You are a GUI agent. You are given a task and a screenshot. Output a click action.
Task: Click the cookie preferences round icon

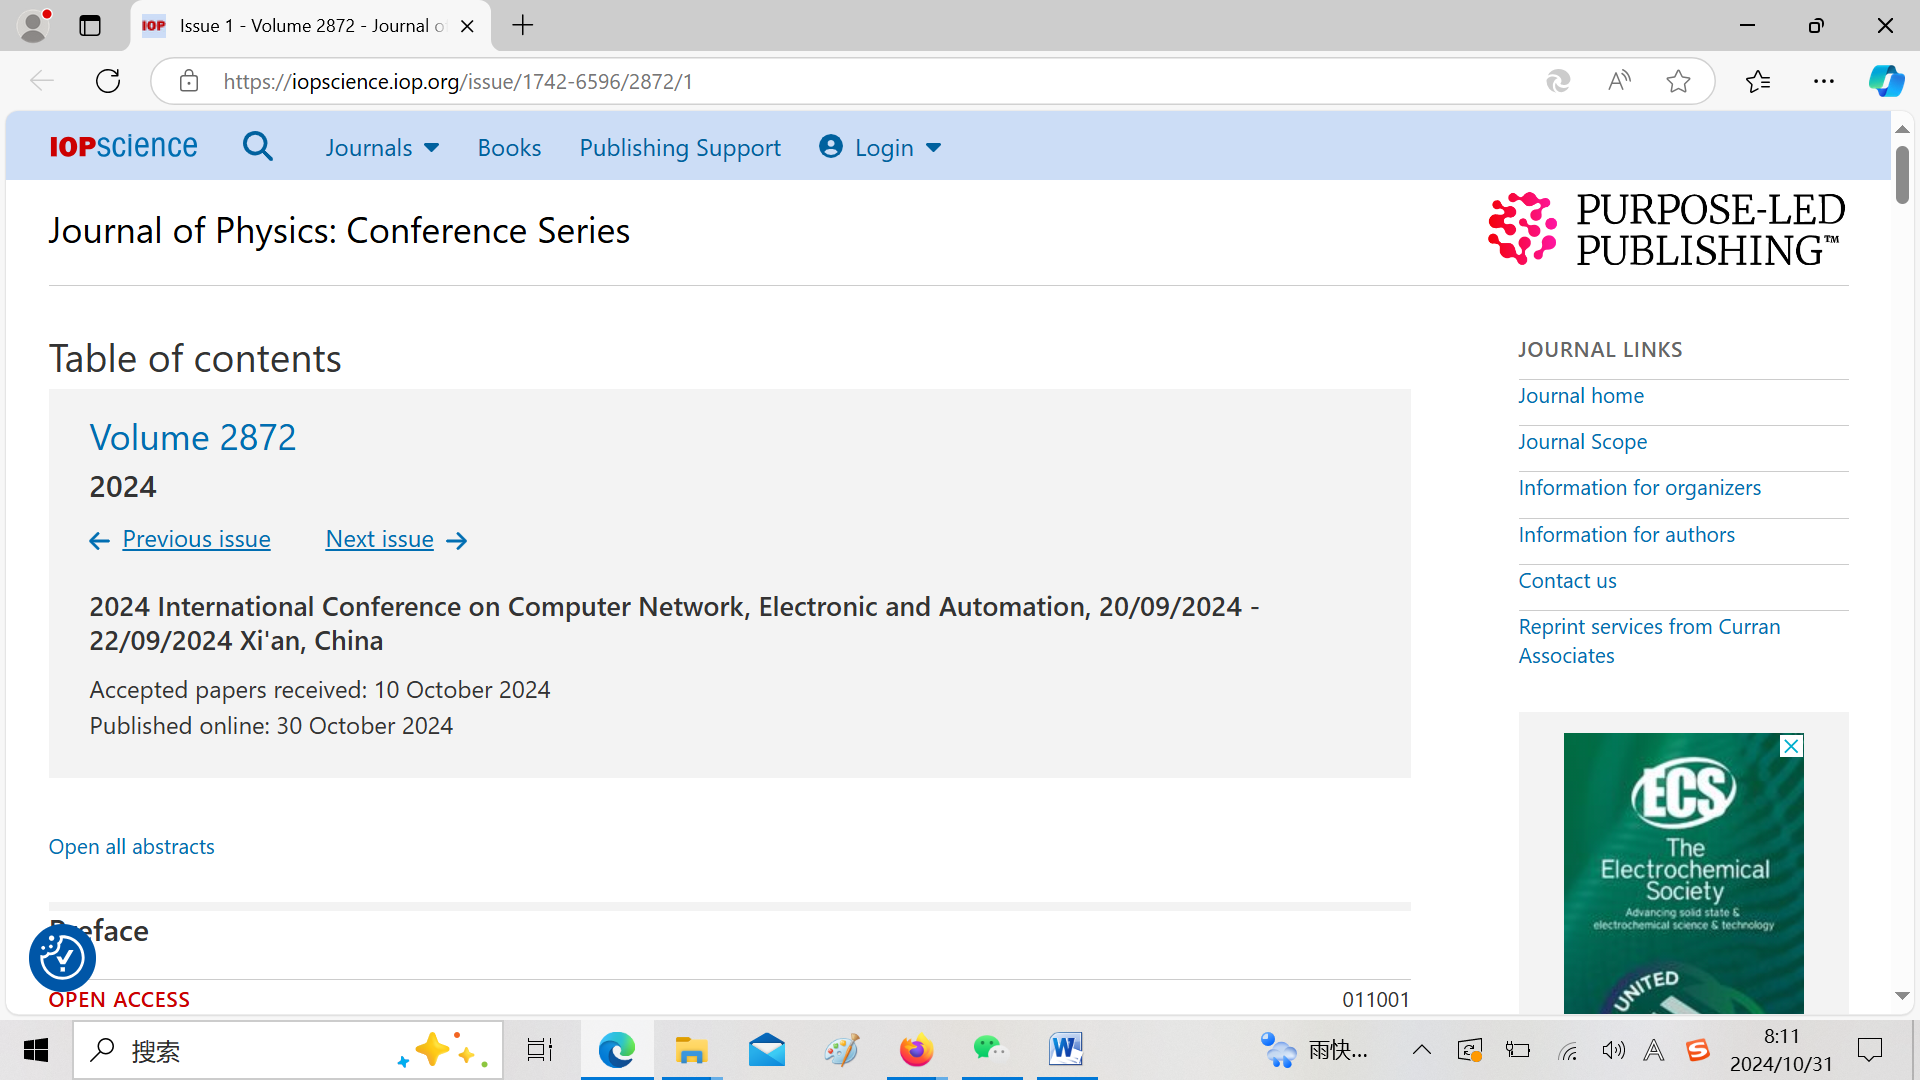(x=62, y=957)
